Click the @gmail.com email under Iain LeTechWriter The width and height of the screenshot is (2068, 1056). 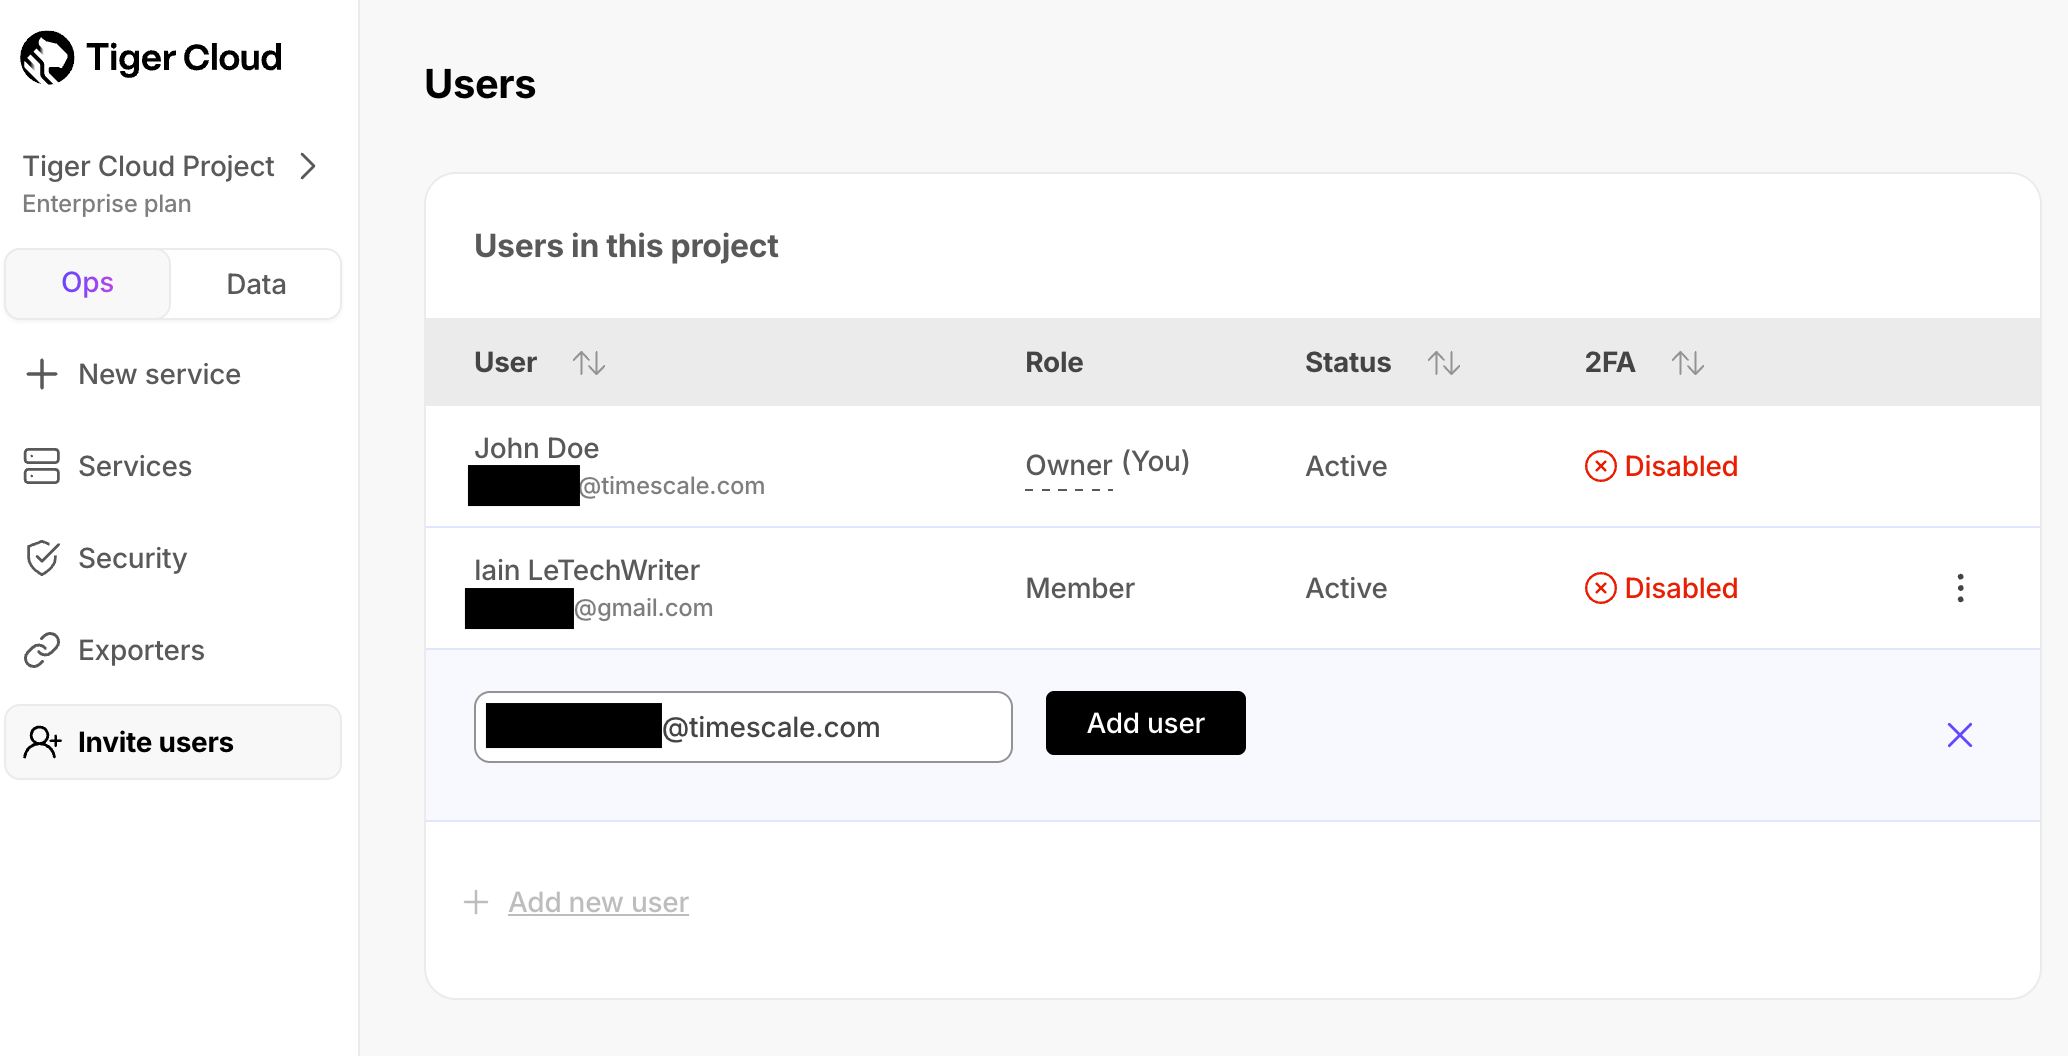tap(643, 608)
